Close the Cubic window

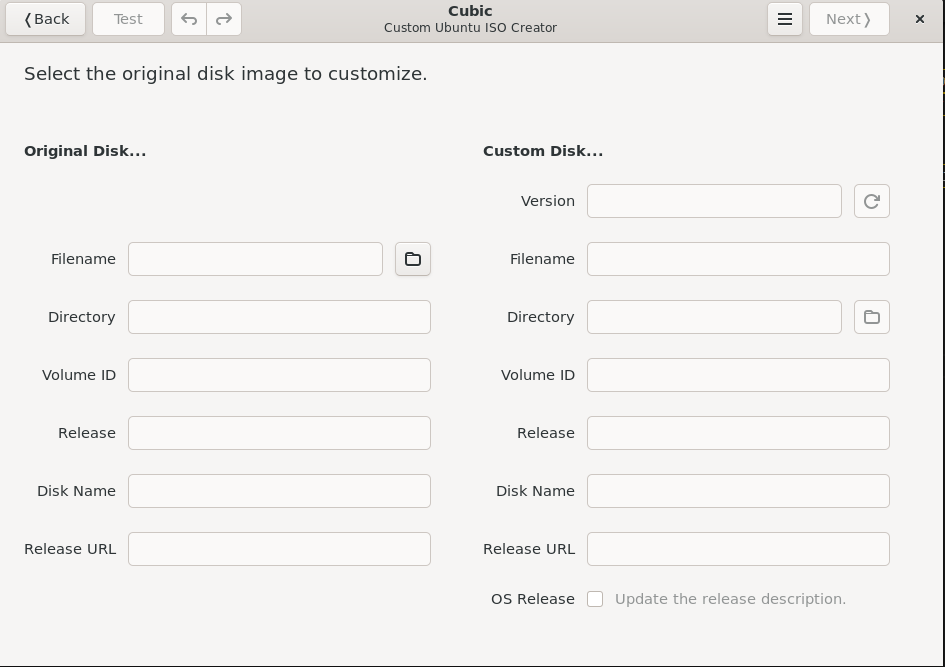pos(920,19)
